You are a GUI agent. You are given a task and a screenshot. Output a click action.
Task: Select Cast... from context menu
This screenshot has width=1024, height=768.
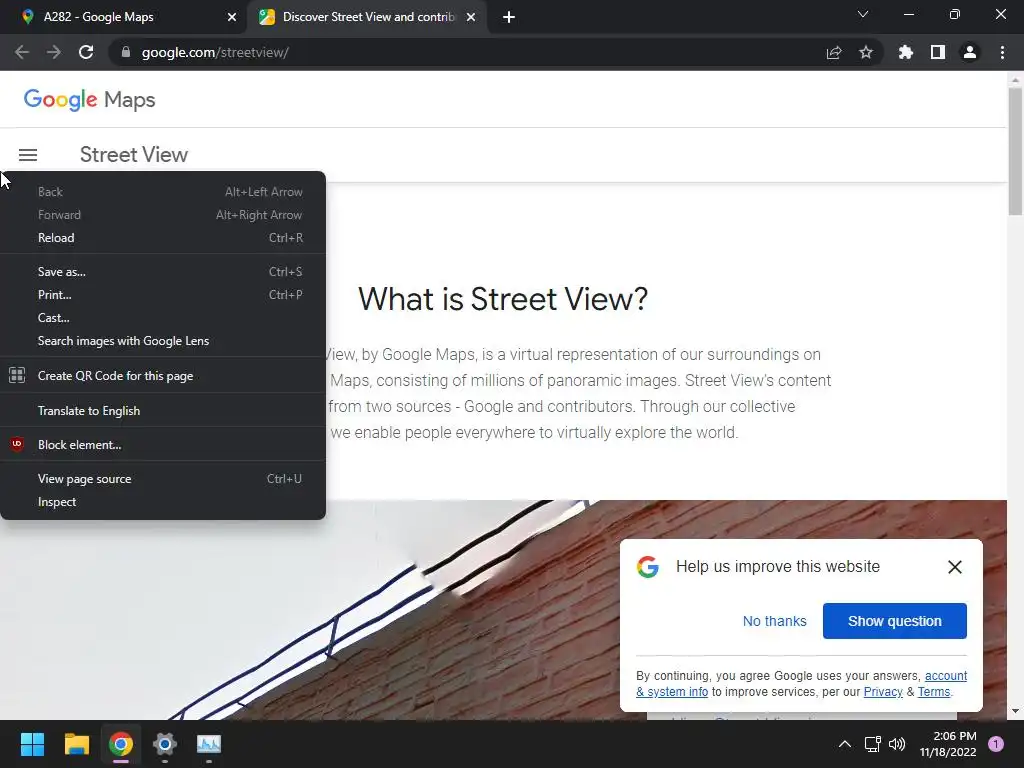point(163,318)
